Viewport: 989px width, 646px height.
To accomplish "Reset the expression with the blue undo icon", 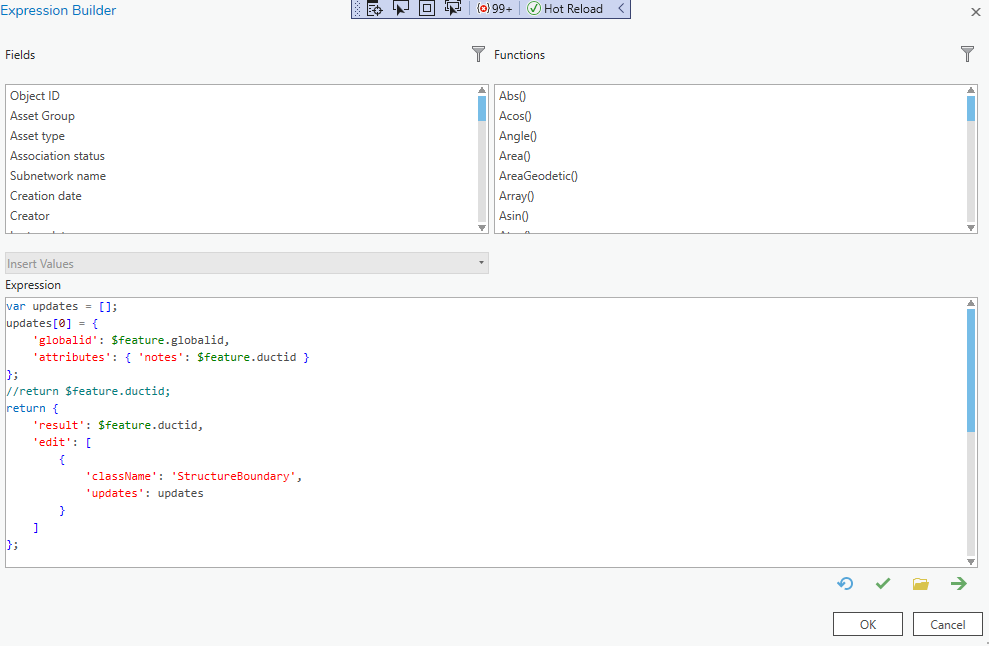I will click(845, 583).
